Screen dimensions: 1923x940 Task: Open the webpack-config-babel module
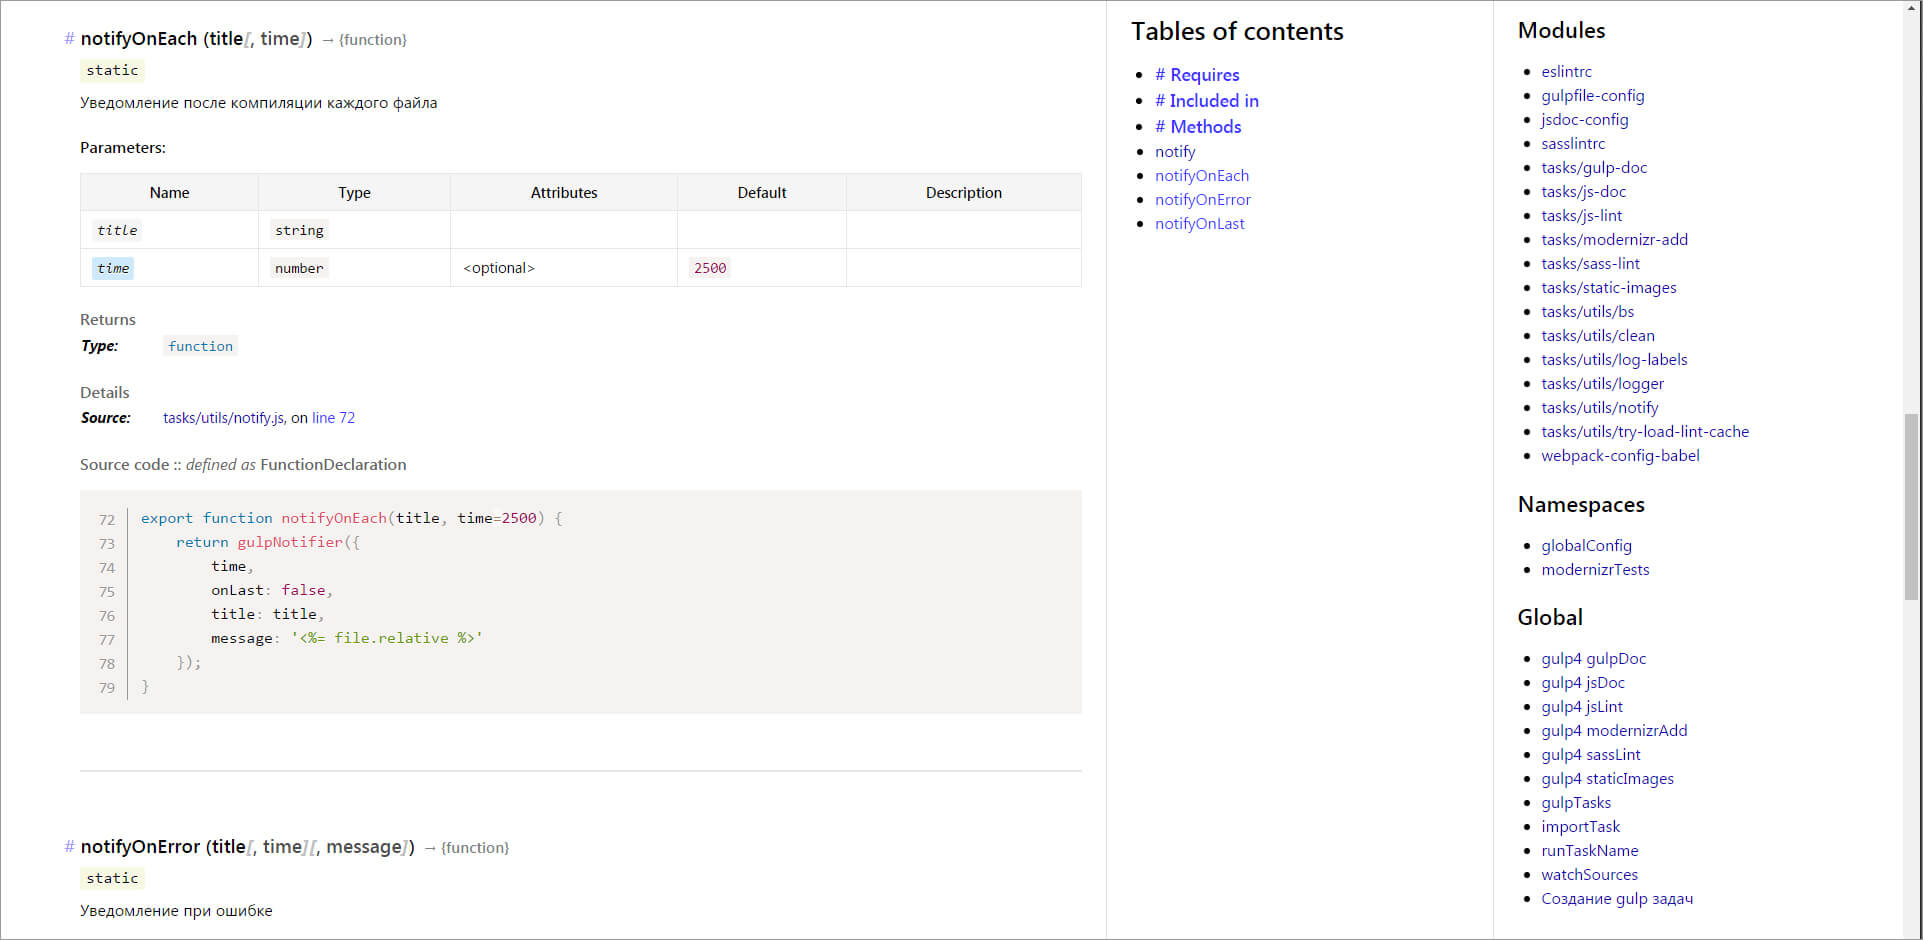point(1620,456)
